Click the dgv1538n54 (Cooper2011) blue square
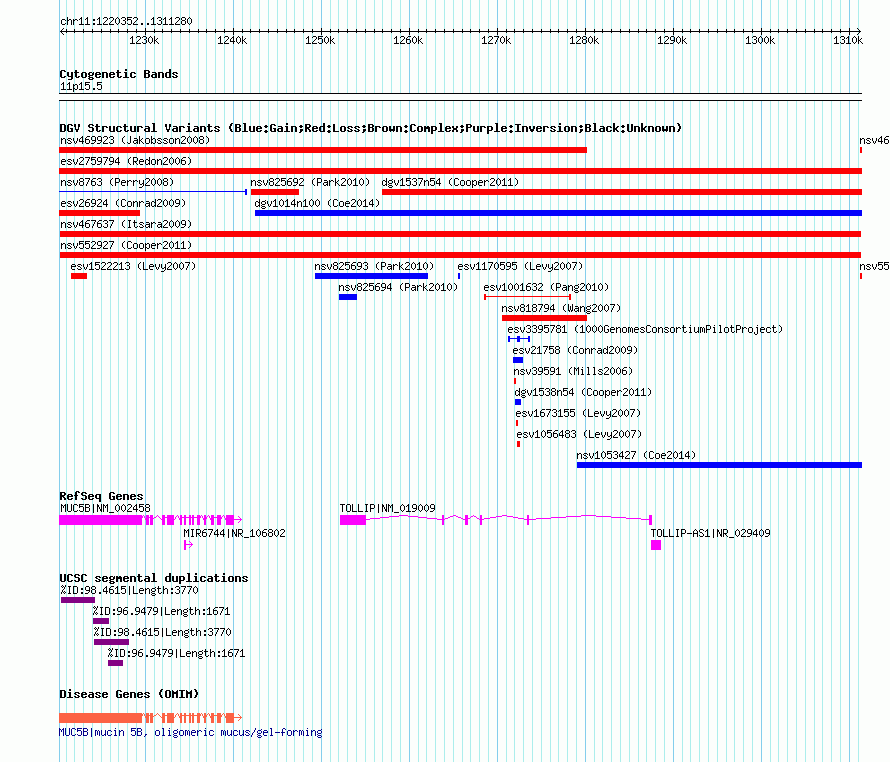890x762 pixels. (x=518, y=402)
